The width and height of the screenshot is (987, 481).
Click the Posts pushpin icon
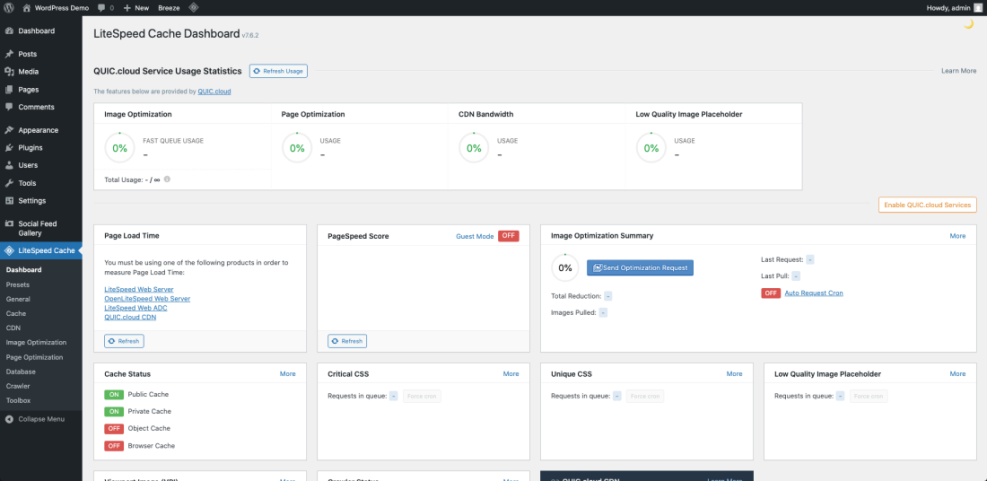coord(9,54)
